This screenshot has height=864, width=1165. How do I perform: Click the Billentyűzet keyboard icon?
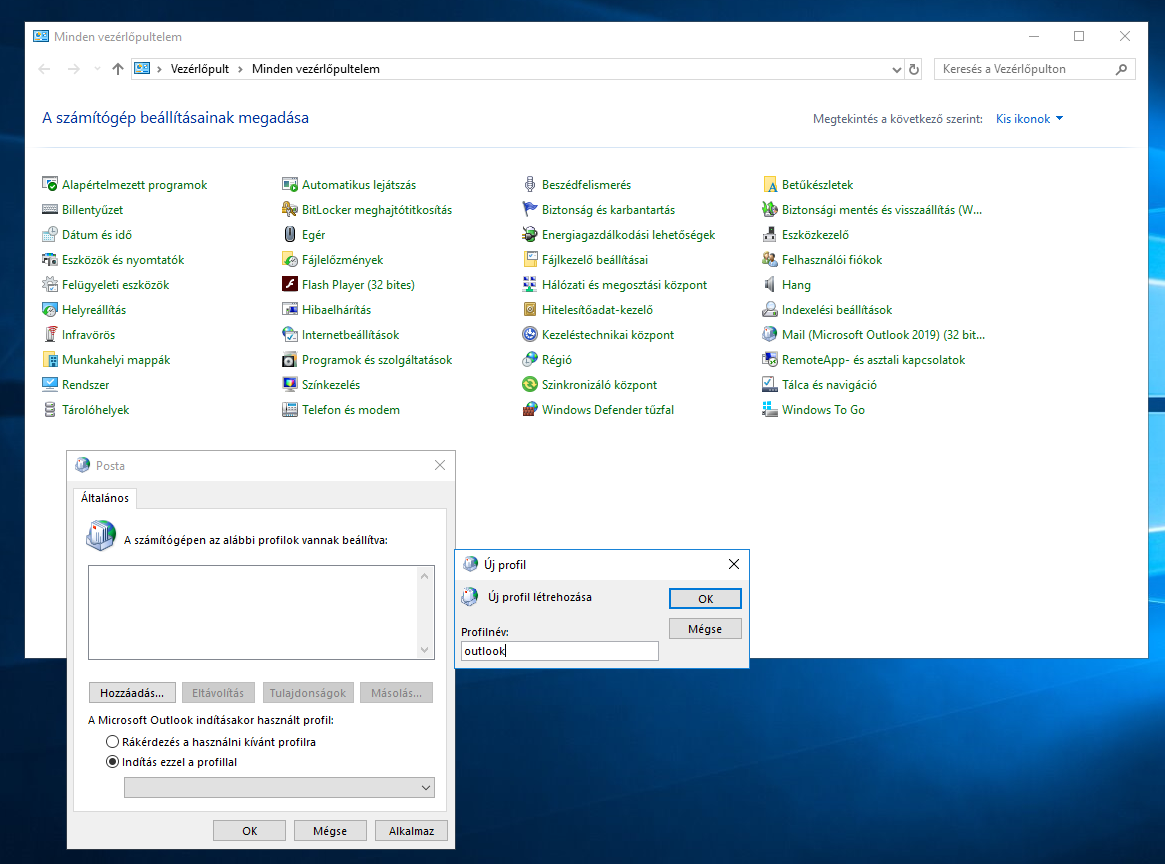(x=50, y=209)
